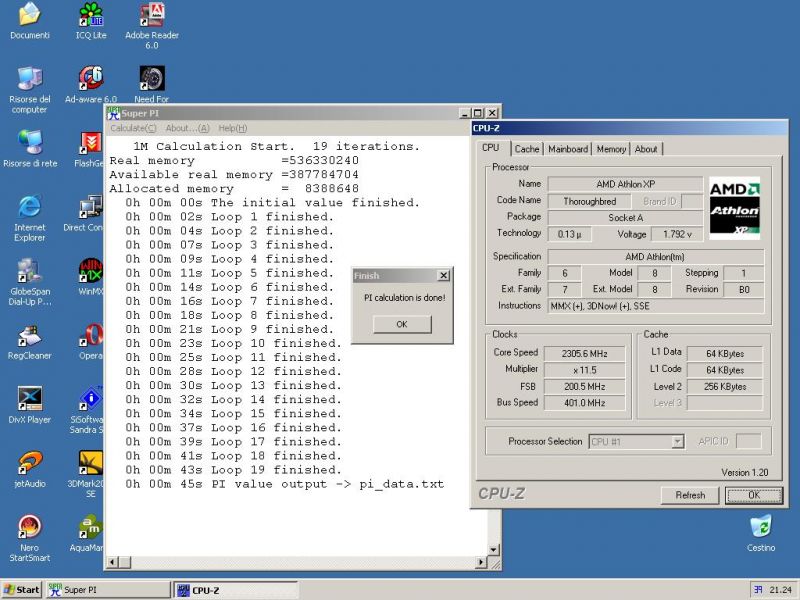Confirm OK in the Finish dialog

(402, 324)
